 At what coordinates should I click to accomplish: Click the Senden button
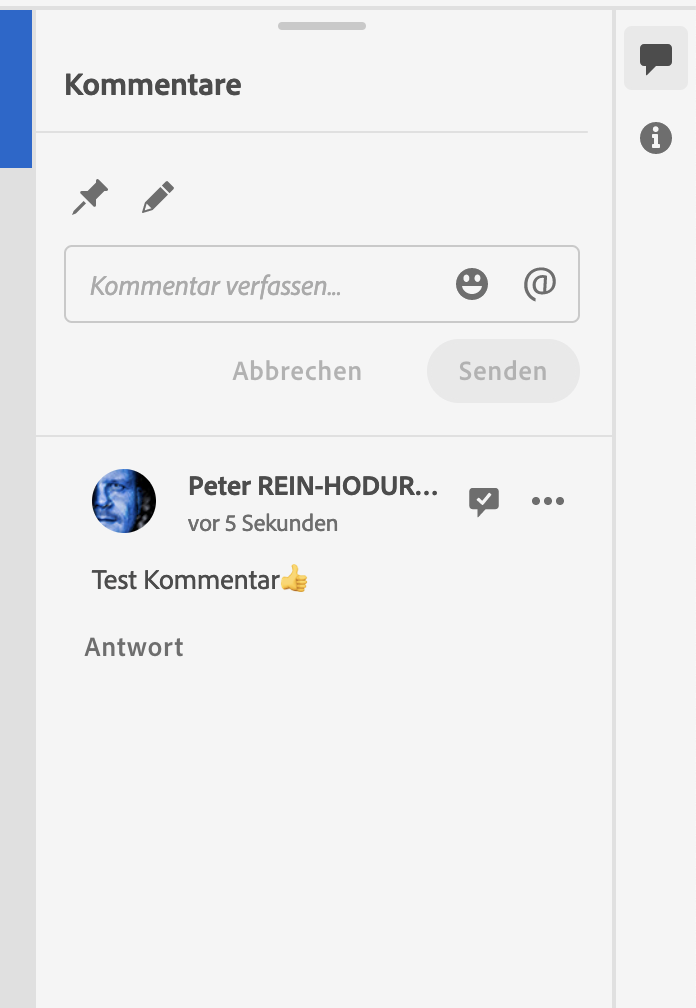coord(503,371)
